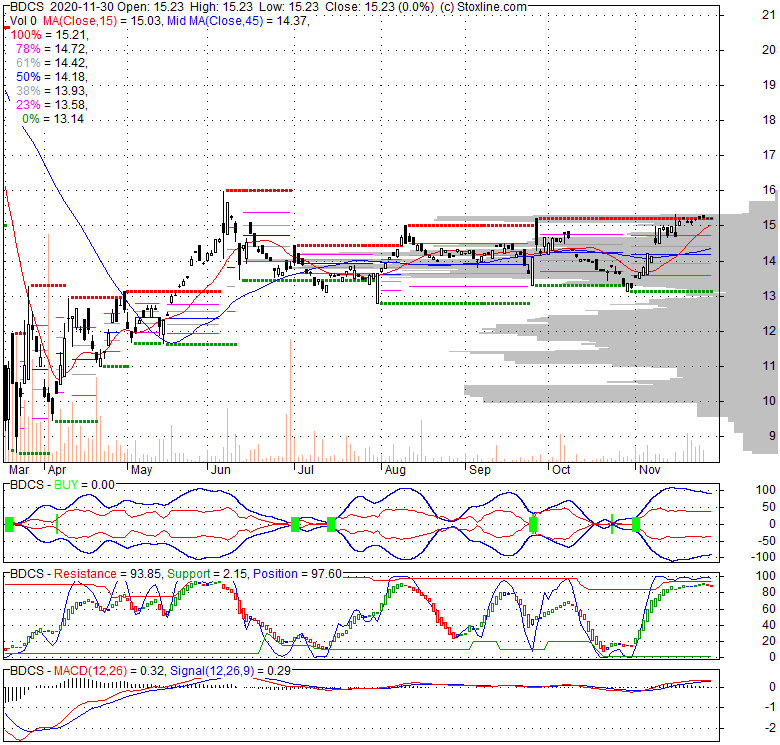Select the 2020-11-30 date in the header
This screenshot has width=780, height=745.
[83, 7]
